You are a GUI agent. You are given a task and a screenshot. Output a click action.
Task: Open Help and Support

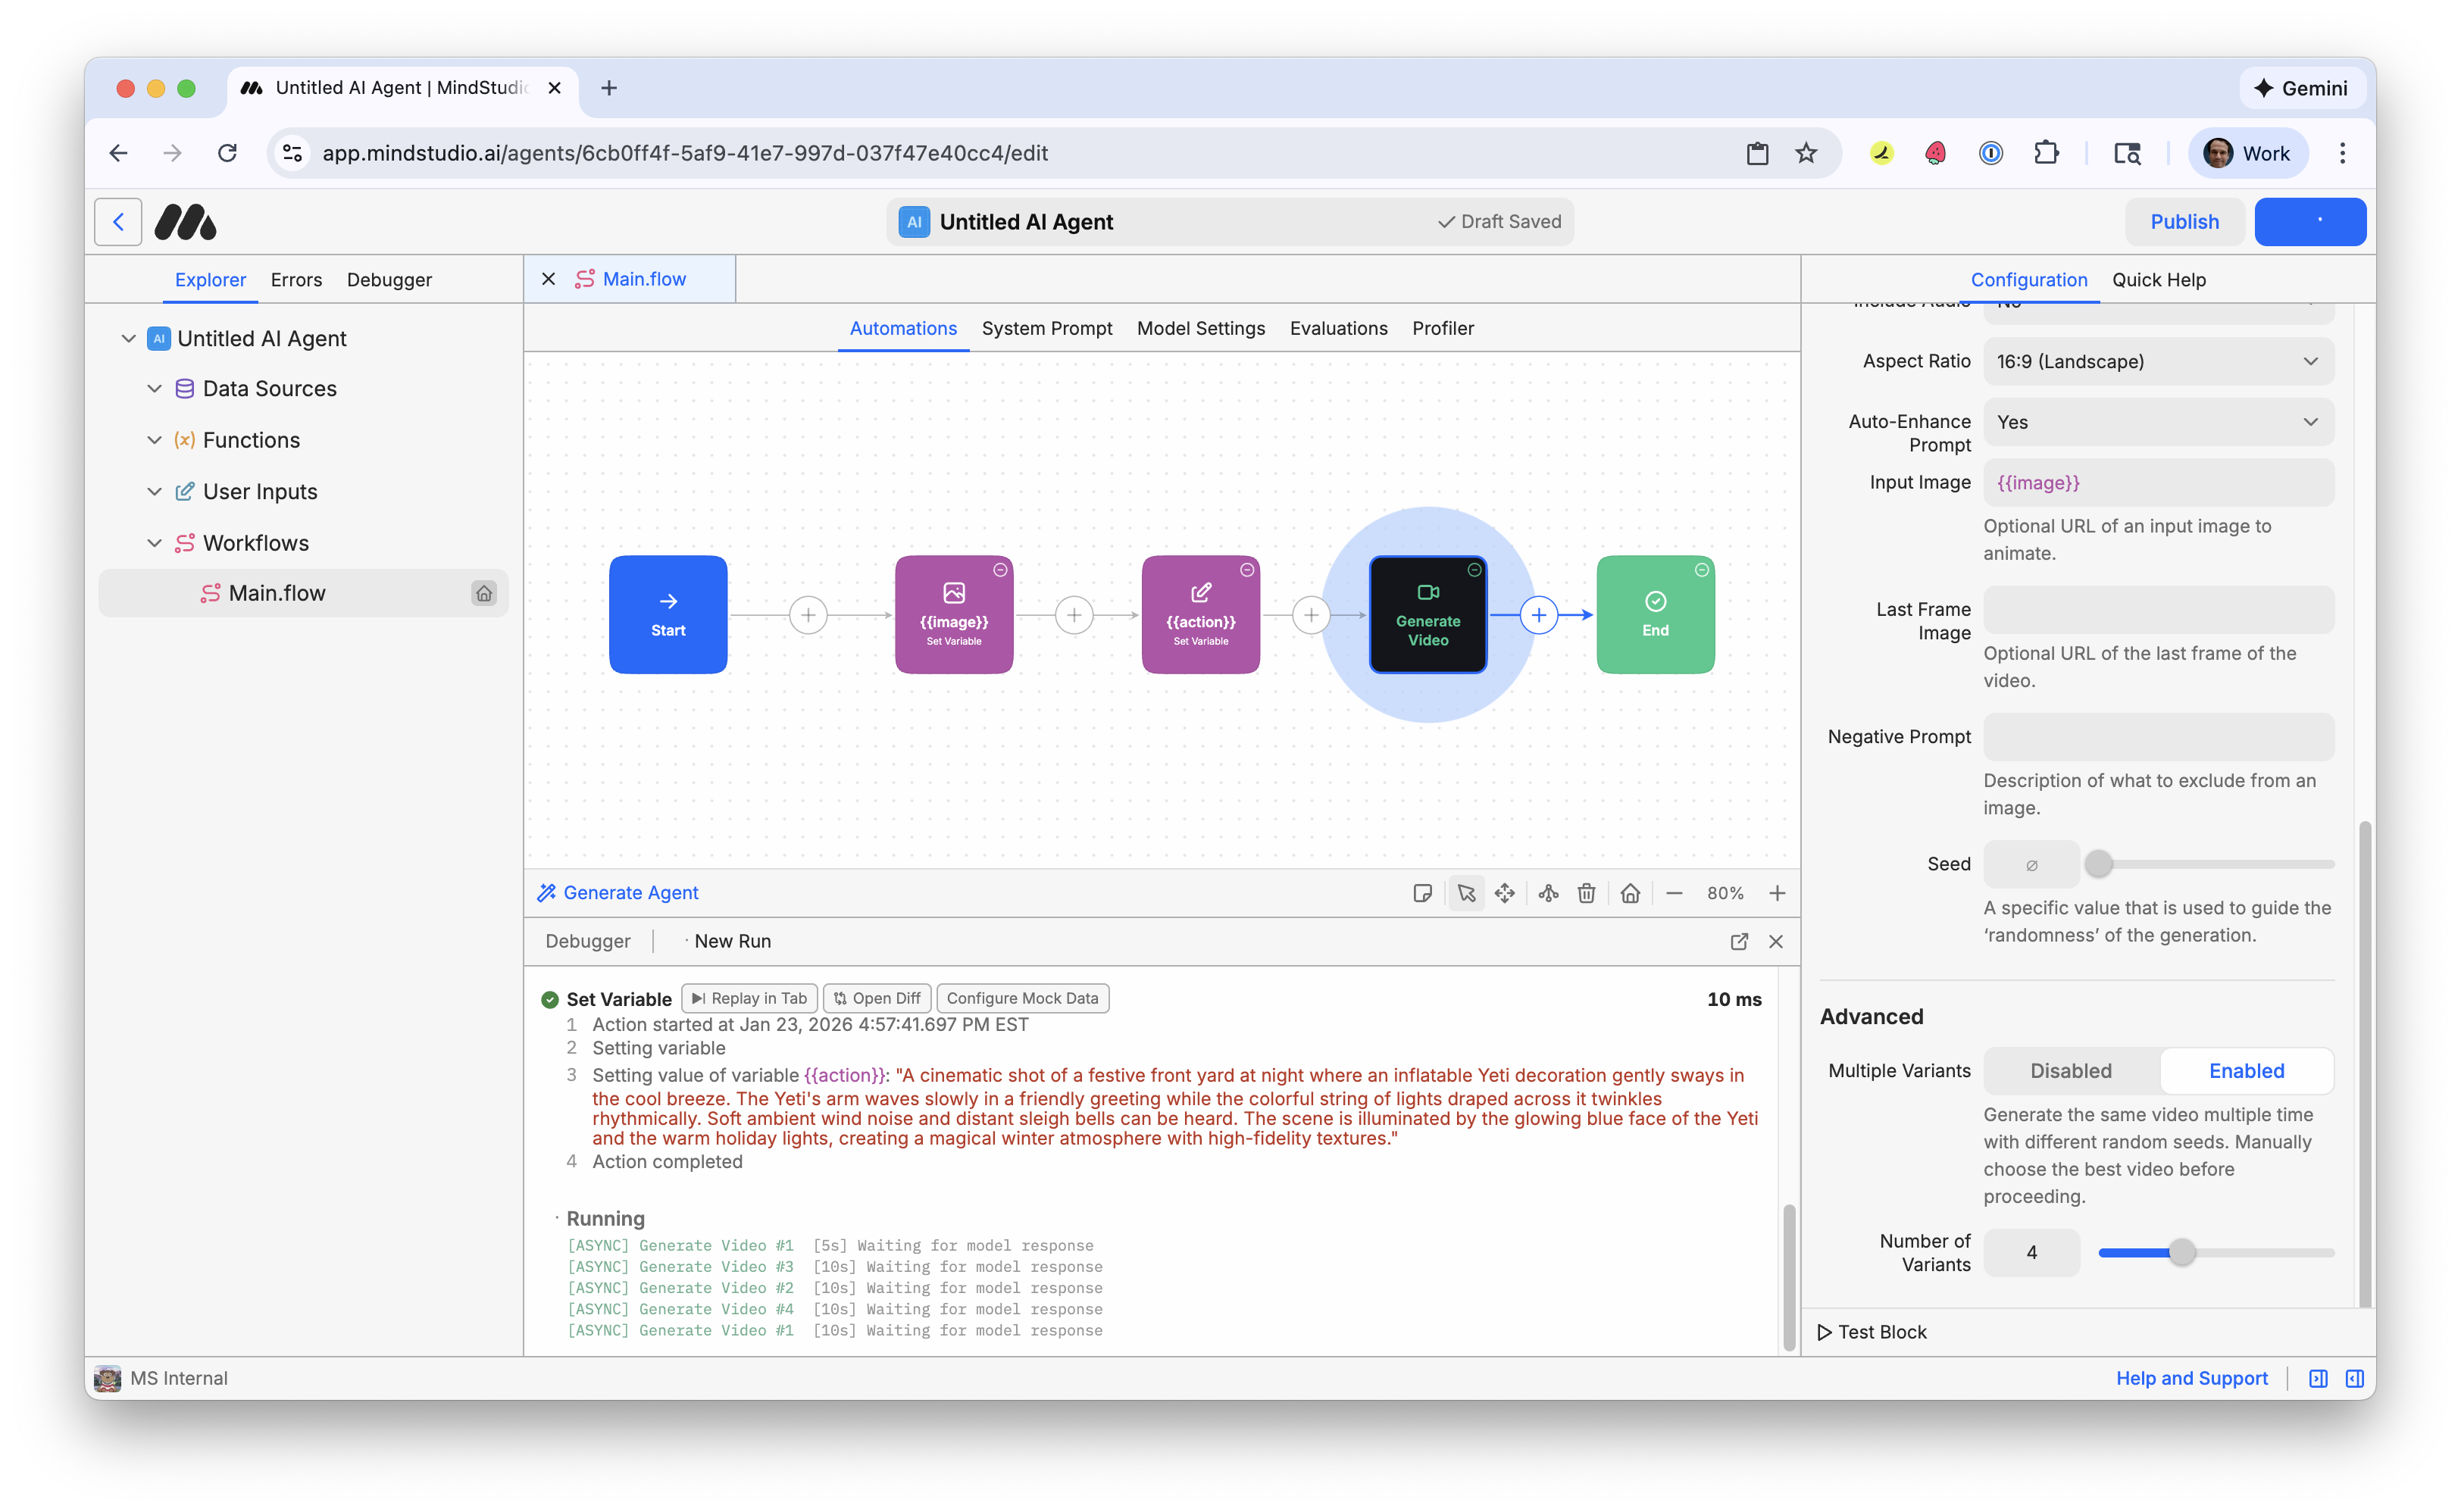pos(2192,1378)
